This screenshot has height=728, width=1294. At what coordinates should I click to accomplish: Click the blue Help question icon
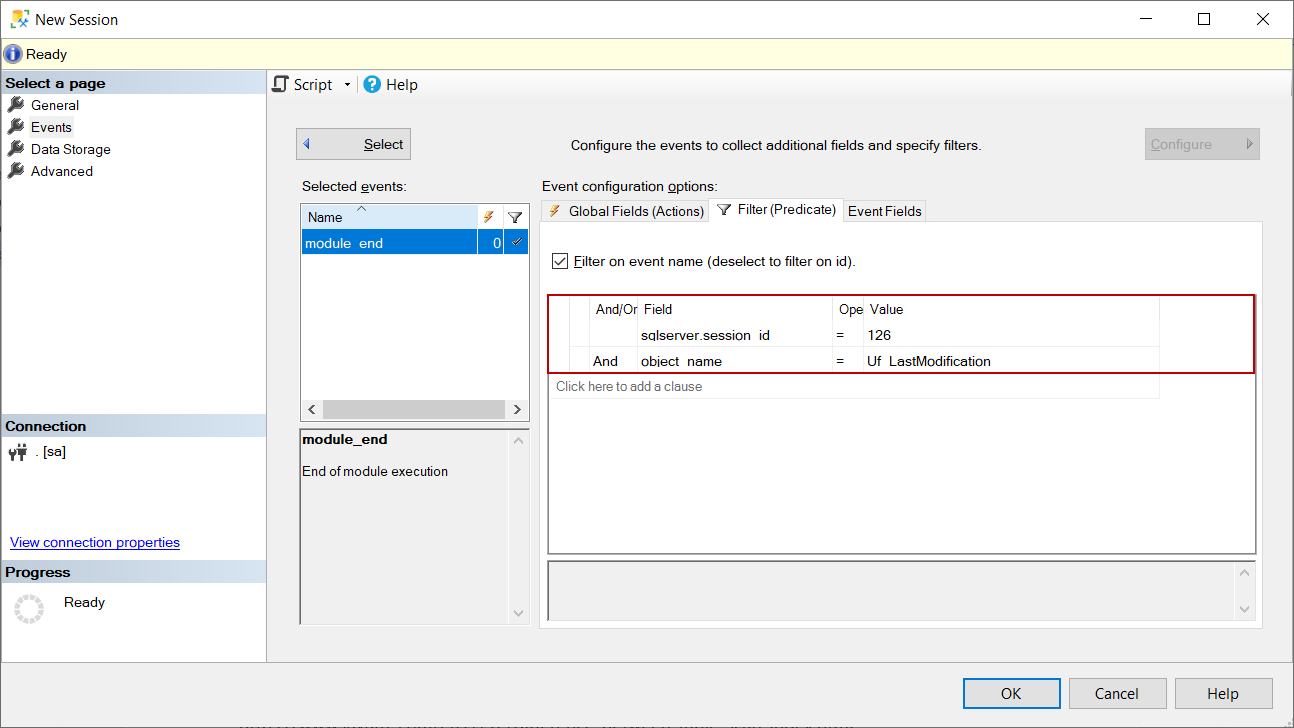click(x=372, y=85)
